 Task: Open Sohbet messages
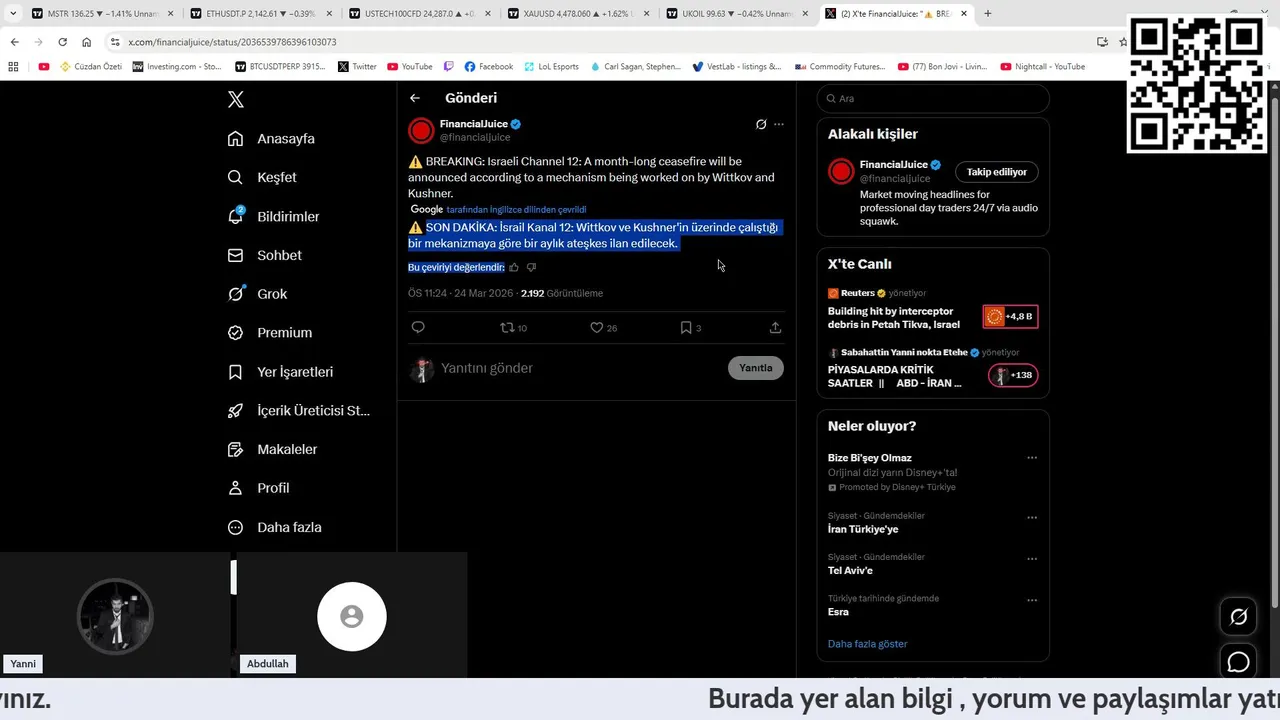tap(264, 255)
